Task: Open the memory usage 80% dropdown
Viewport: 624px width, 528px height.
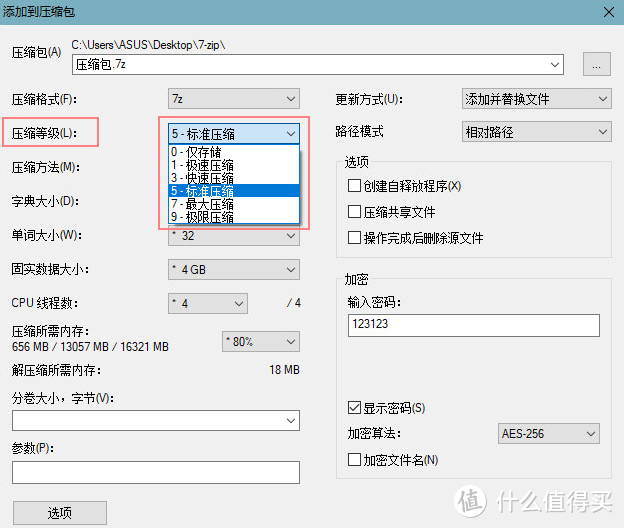Action: click(x=261, y=341)
